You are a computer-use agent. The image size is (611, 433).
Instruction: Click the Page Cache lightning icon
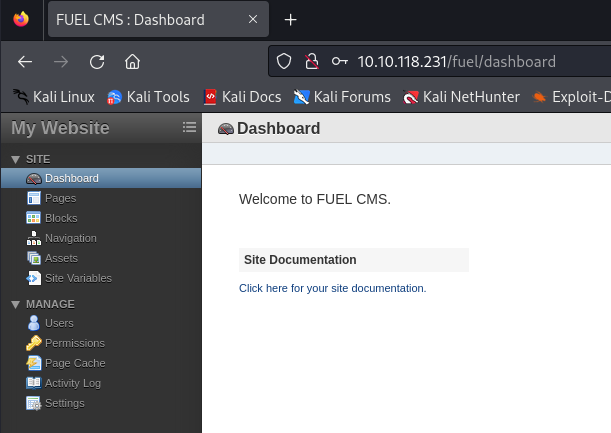pyautogui.click(x=34, y=363)
